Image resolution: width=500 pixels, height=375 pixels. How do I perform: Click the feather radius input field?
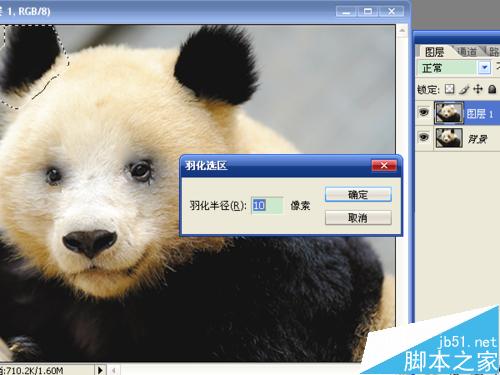click(267, 205)
